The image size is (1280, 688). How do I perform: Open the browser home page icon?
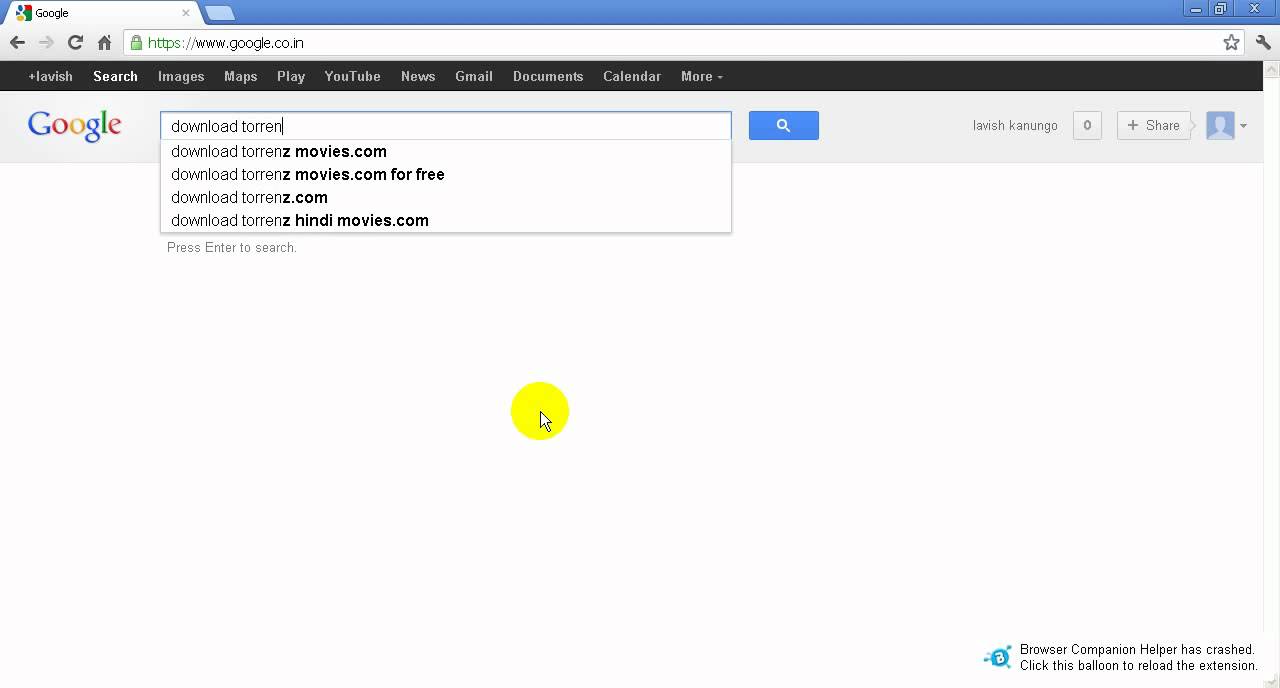point(104,43)
